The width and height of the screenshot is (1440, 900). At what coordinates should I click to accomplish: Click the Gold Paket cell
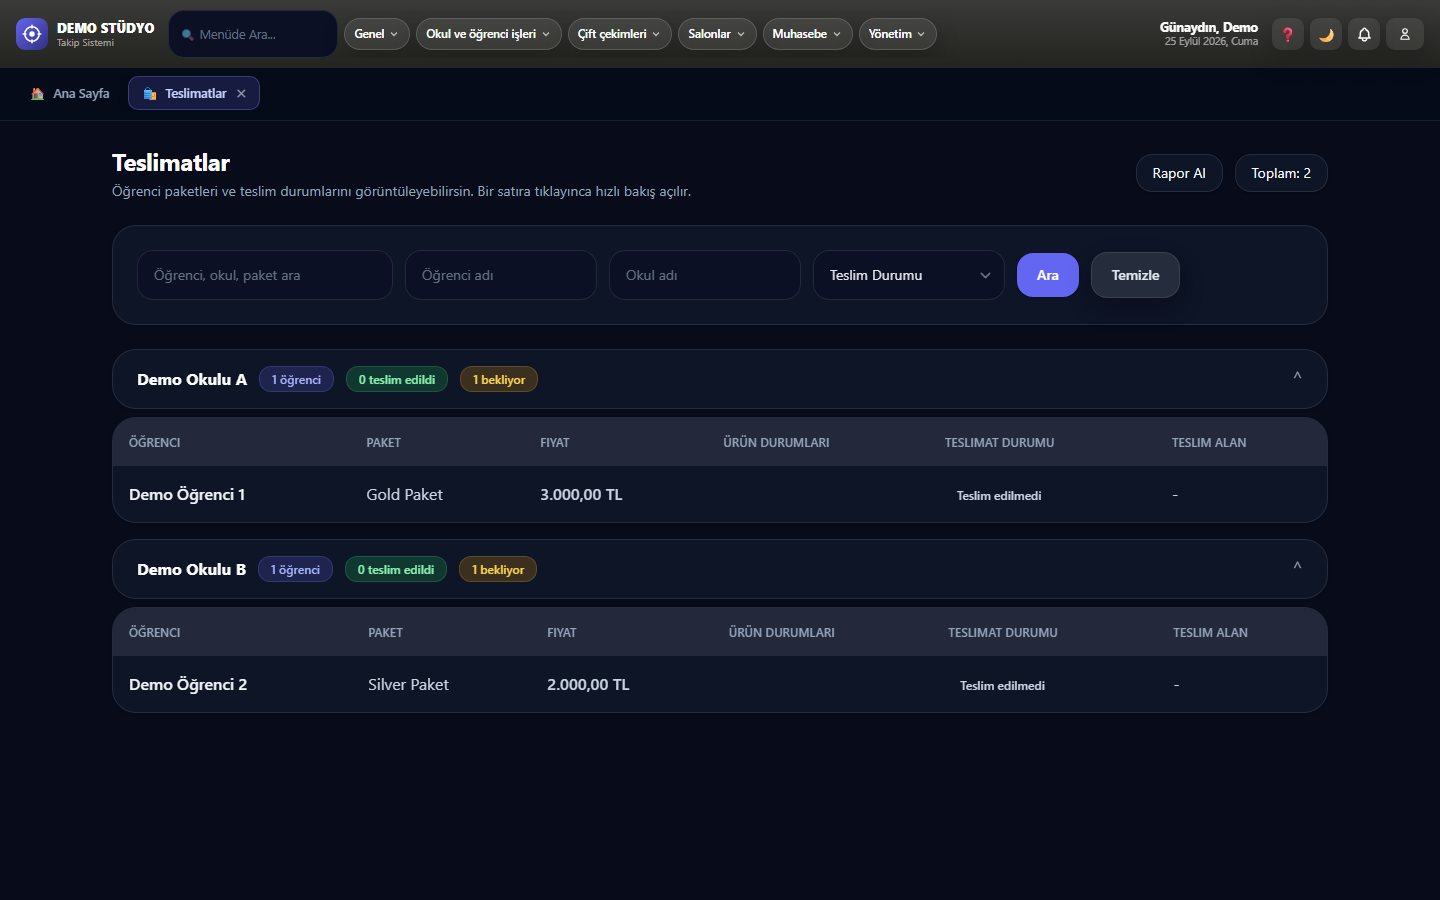pyautogui.click(x=404, y=494)
